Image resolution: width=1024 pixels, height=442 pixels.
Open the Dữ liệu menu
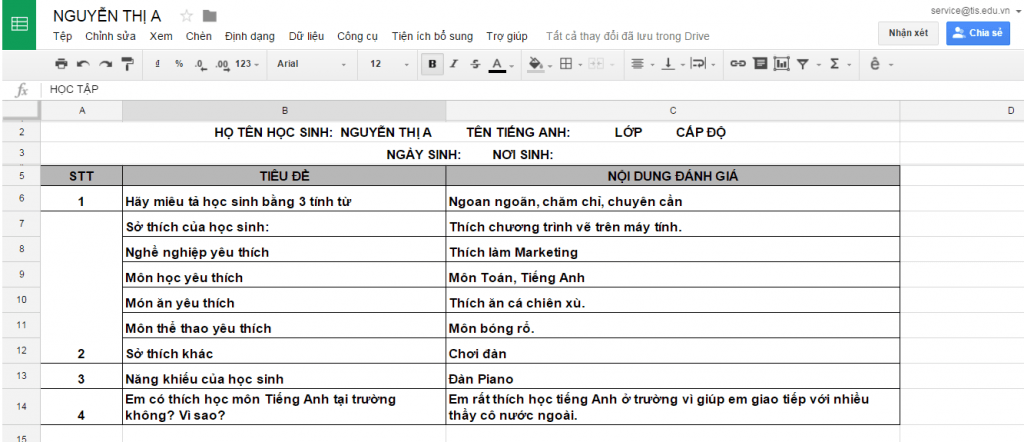[x=306, y=36]
